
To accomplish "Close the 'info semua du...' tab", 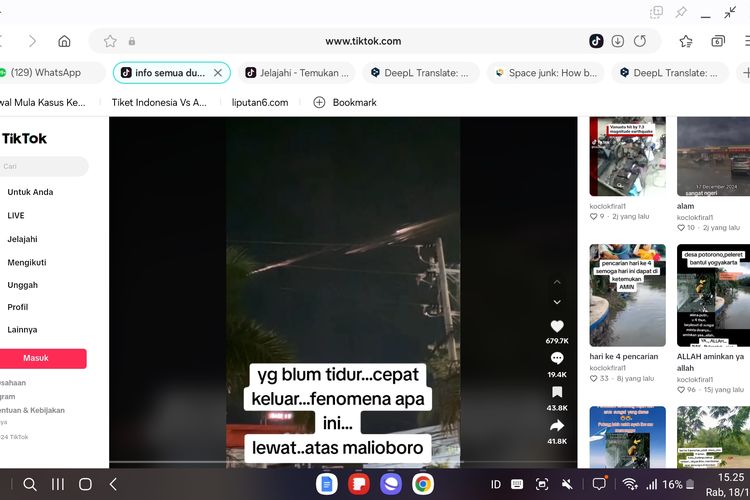I will click(x=218, y=73).
